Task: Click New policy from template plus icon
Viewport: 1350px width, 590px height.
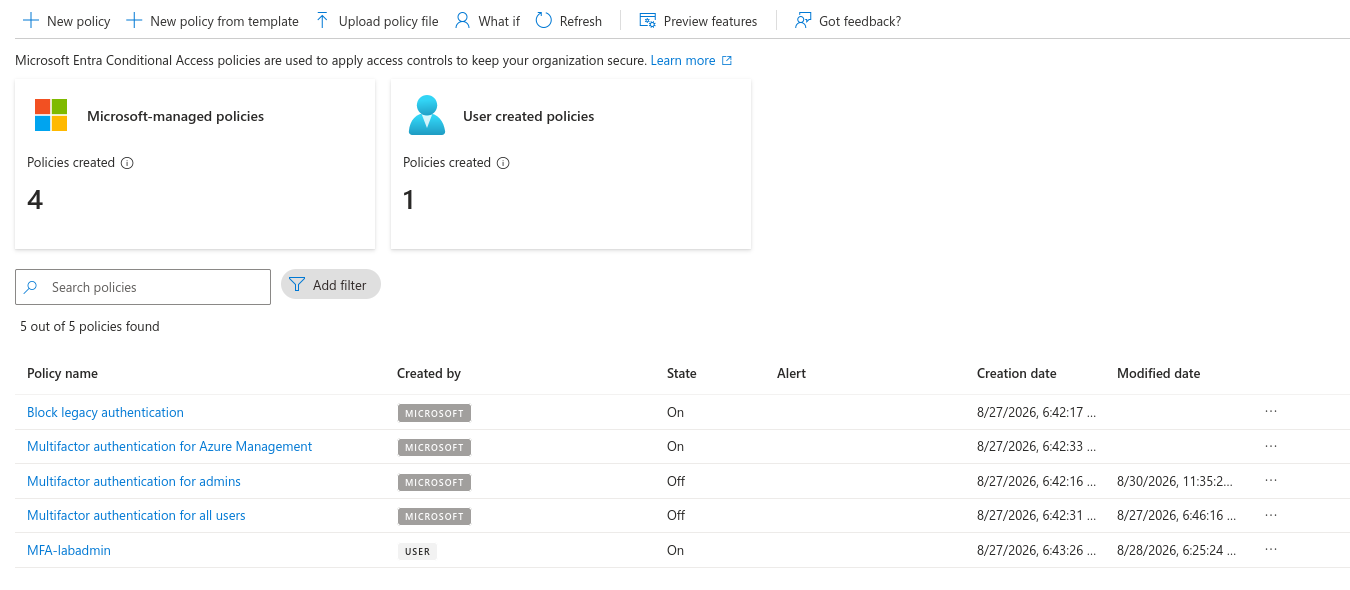Action: (x=134, y=21)
